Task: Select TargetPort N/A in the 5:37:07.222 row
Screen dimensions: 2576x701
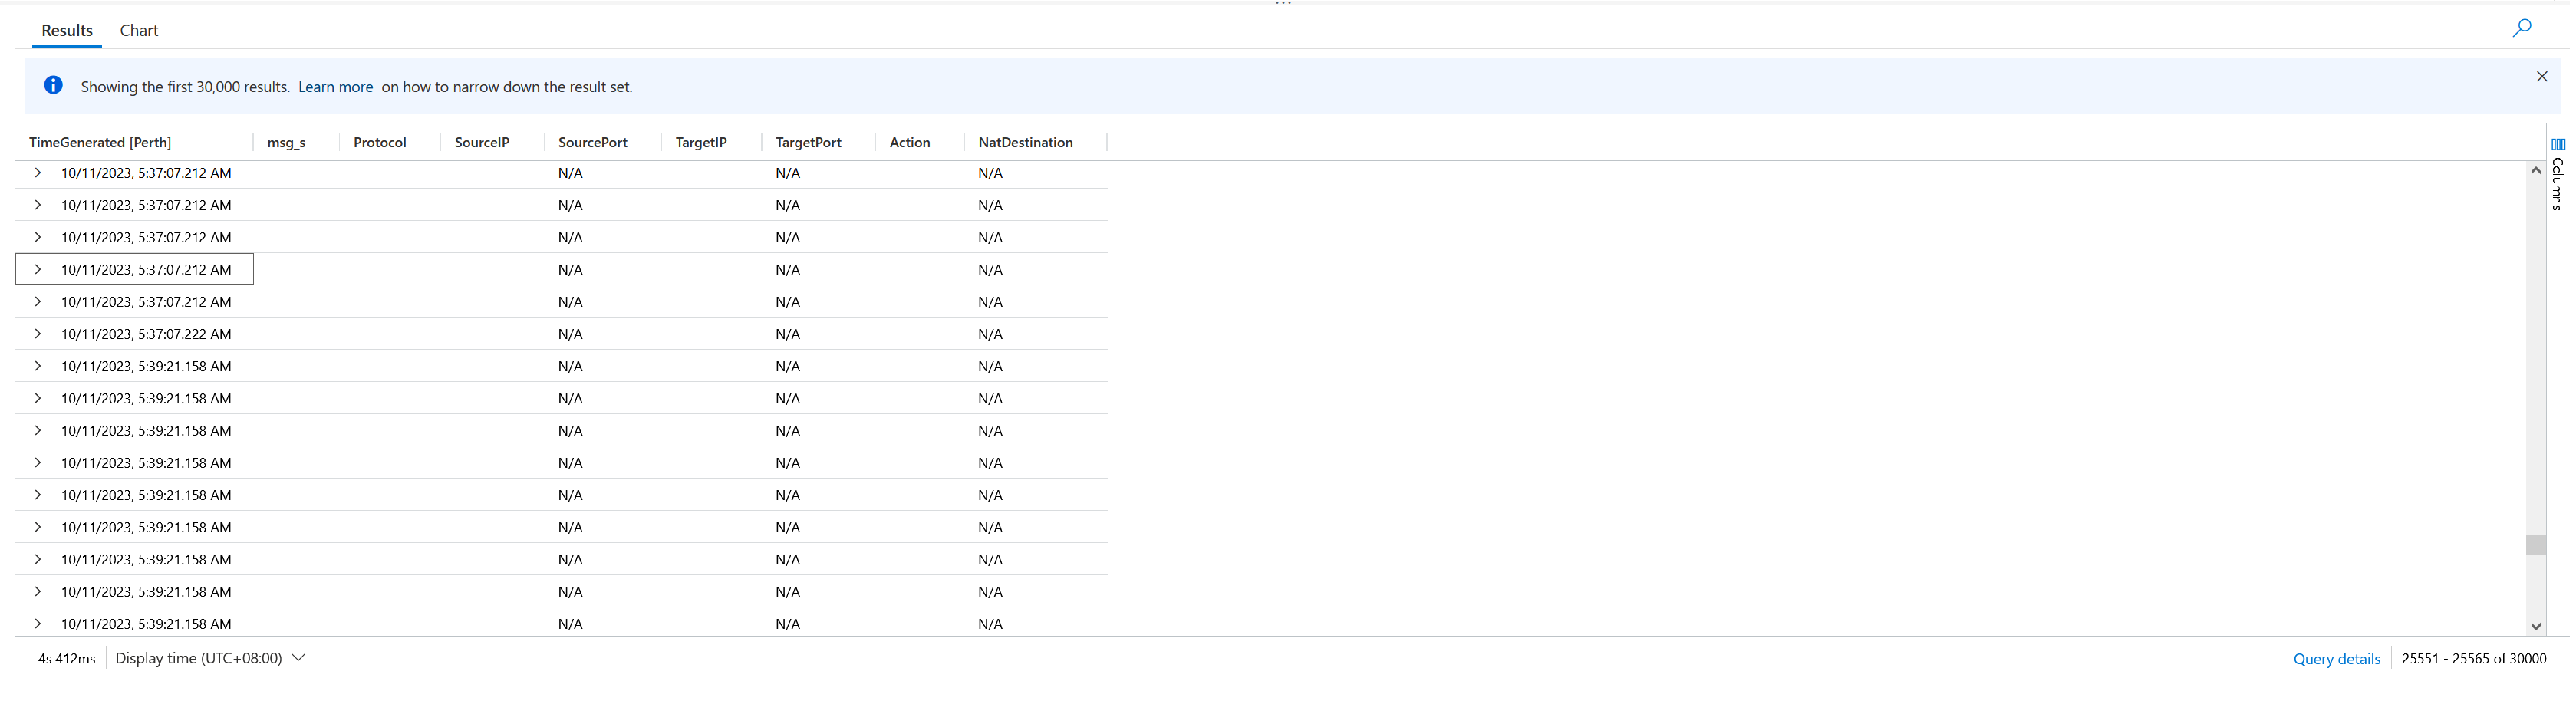Action: [788, 334]
